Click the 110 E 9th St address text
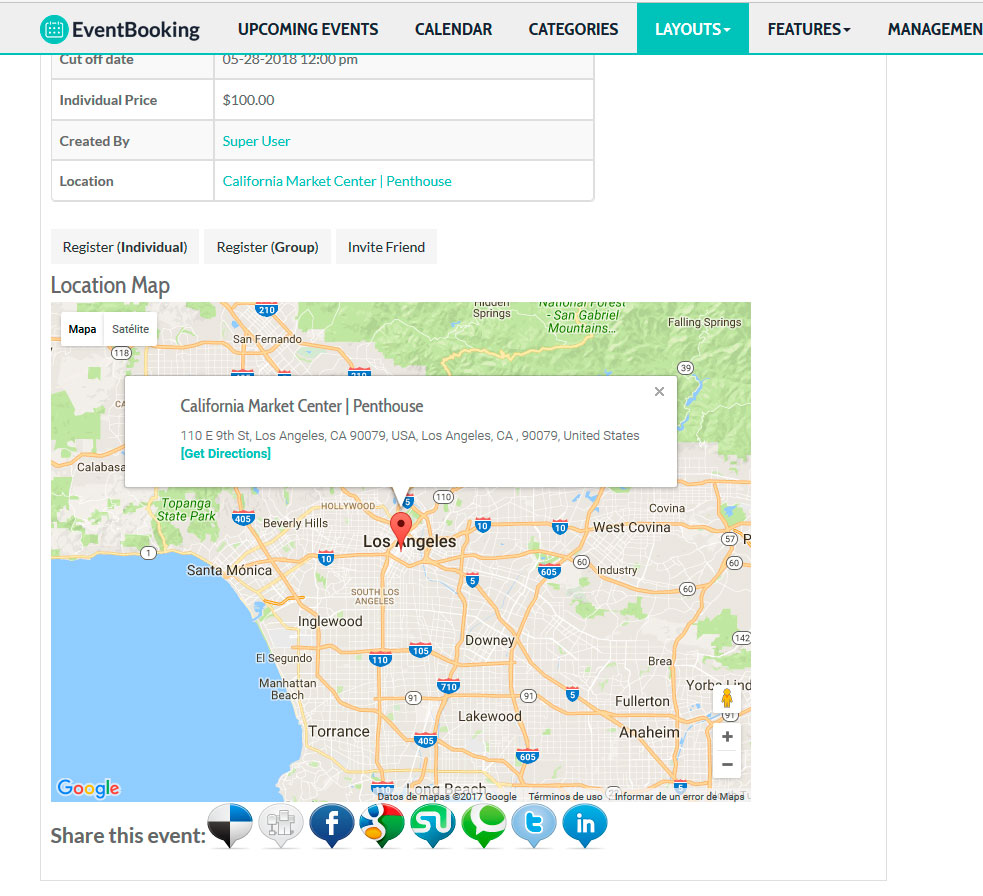The image size is (983, 896). coord(410,436)
